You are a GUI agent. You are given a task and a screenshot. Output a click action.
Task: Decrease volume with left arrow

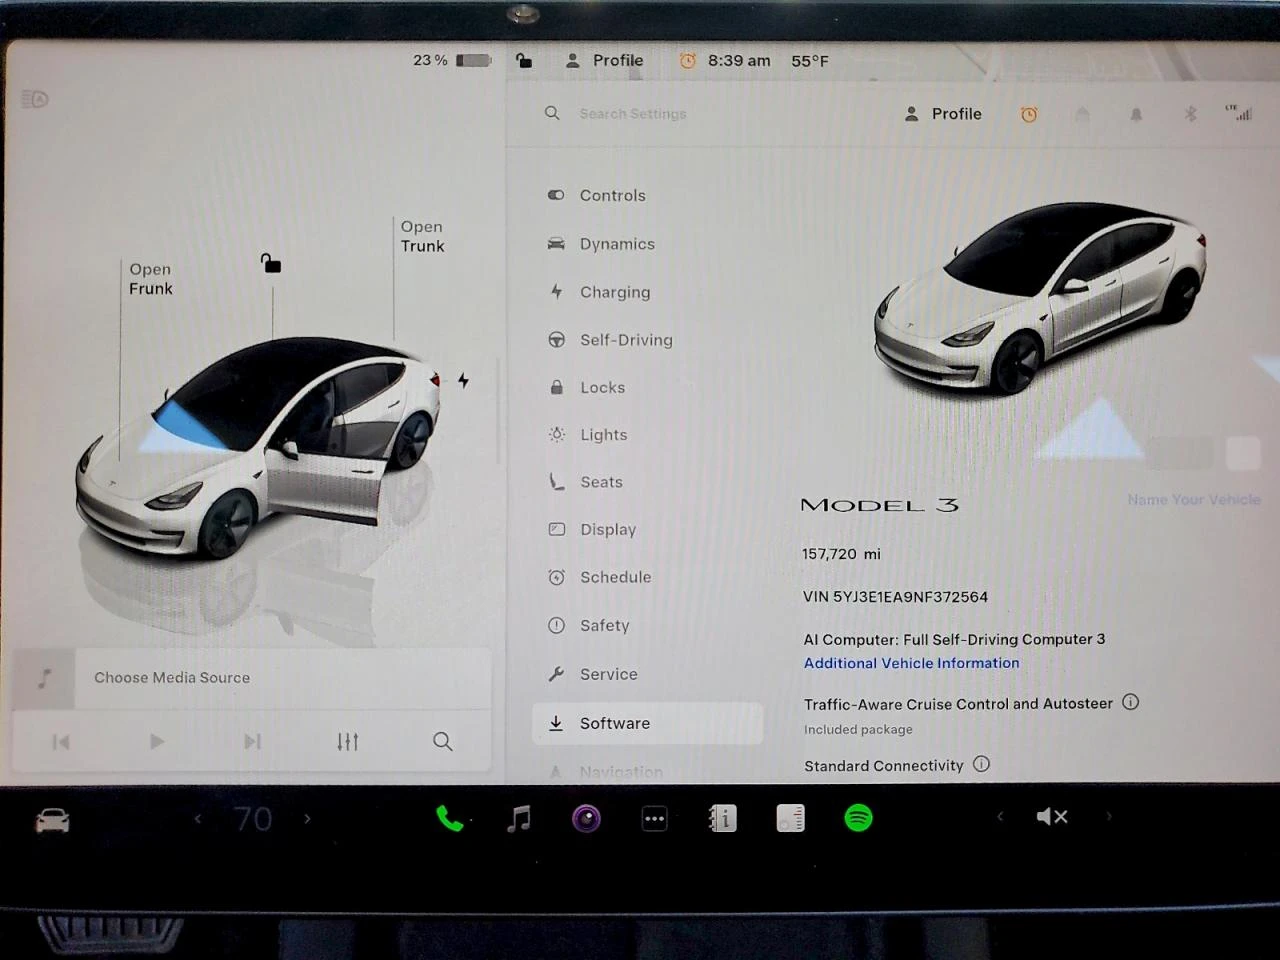[x=1000, y=816]
